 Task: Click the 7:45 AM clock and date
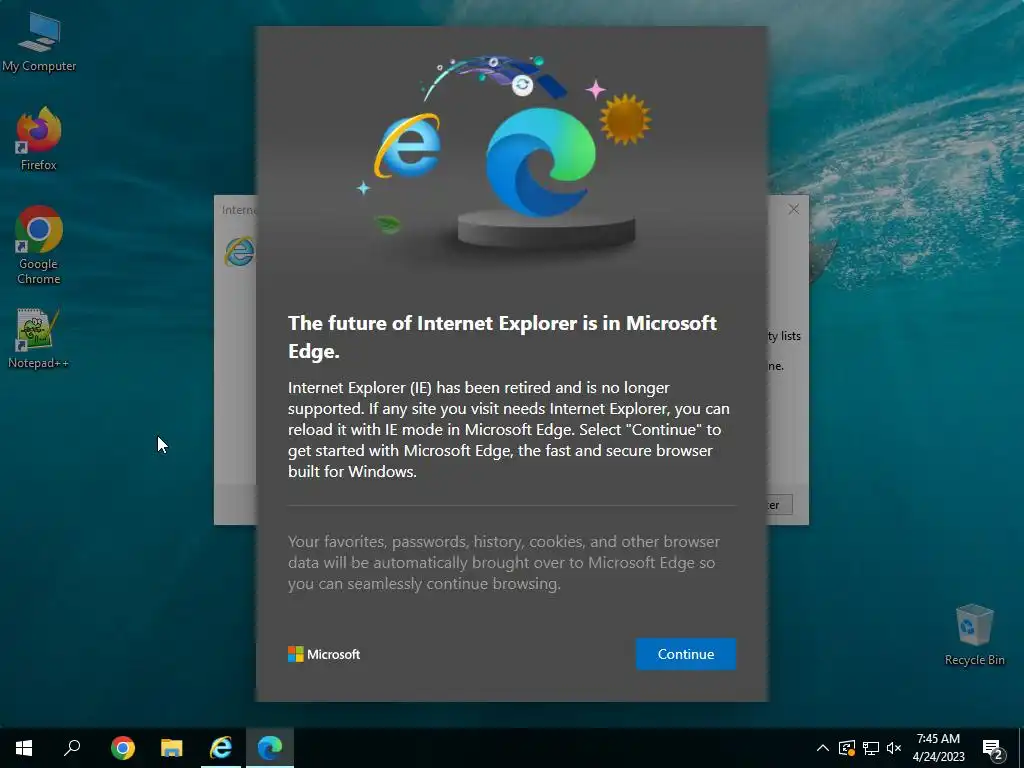pyautogui.click(x=938, y=748)
